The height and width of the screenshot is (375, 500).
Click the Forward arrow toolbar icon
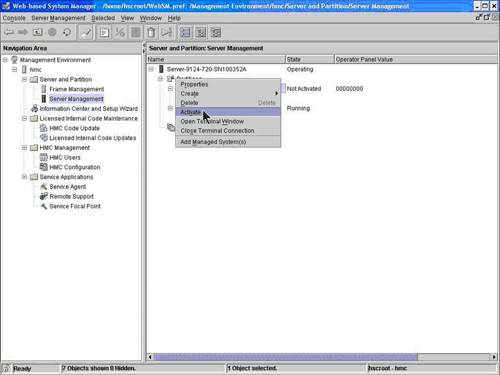pyautogui.click(x=23, y=32)
